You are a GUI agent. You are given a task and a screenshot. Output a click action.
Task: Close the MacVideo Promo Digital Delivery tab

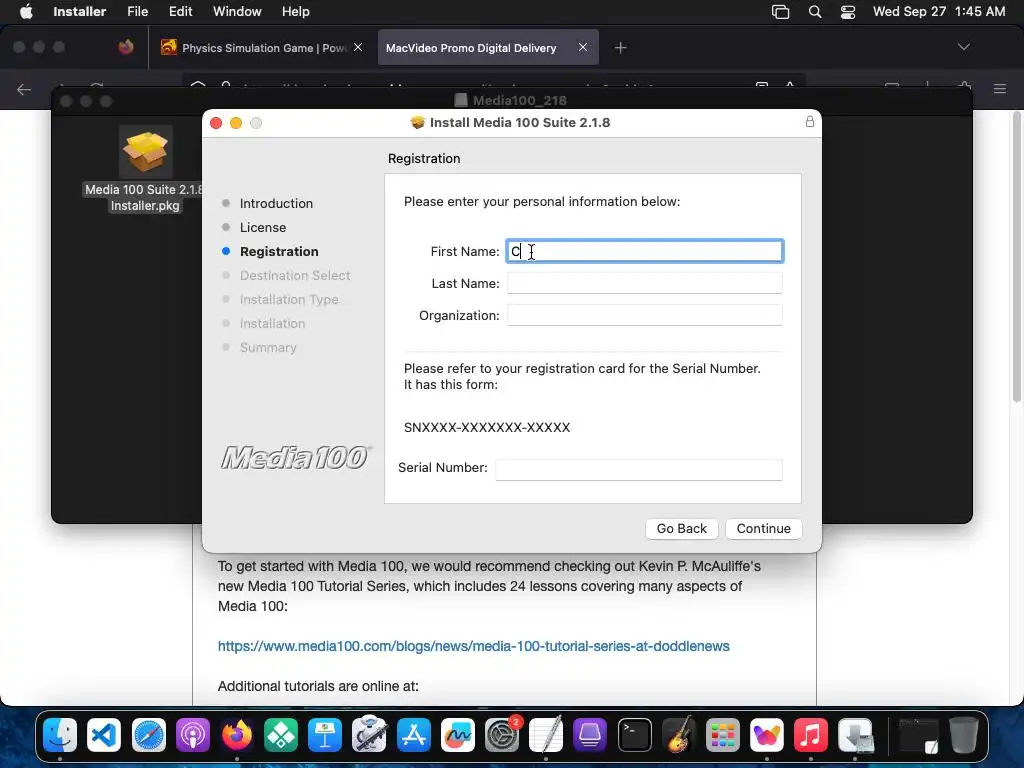[583, 47]
